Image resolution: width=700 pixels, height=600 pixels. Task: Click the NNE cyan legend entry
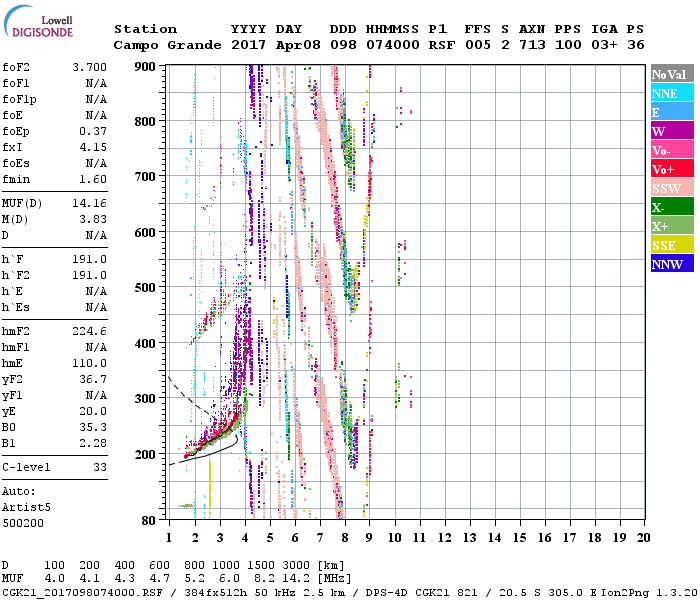(671, 93)
